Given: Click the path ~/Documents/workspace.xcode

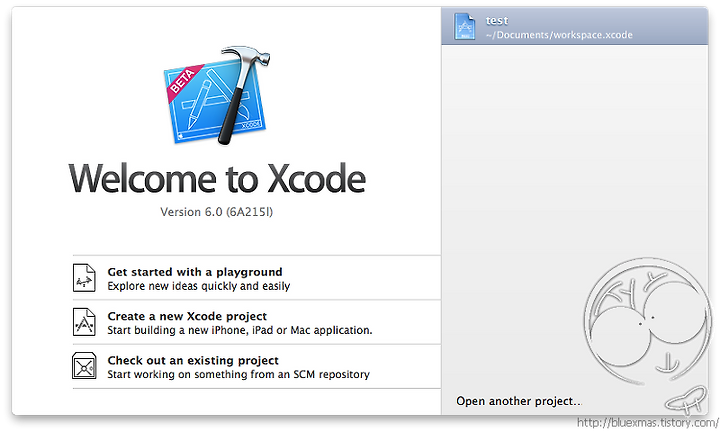Looking at the screenshot, I should click(559, 35).
